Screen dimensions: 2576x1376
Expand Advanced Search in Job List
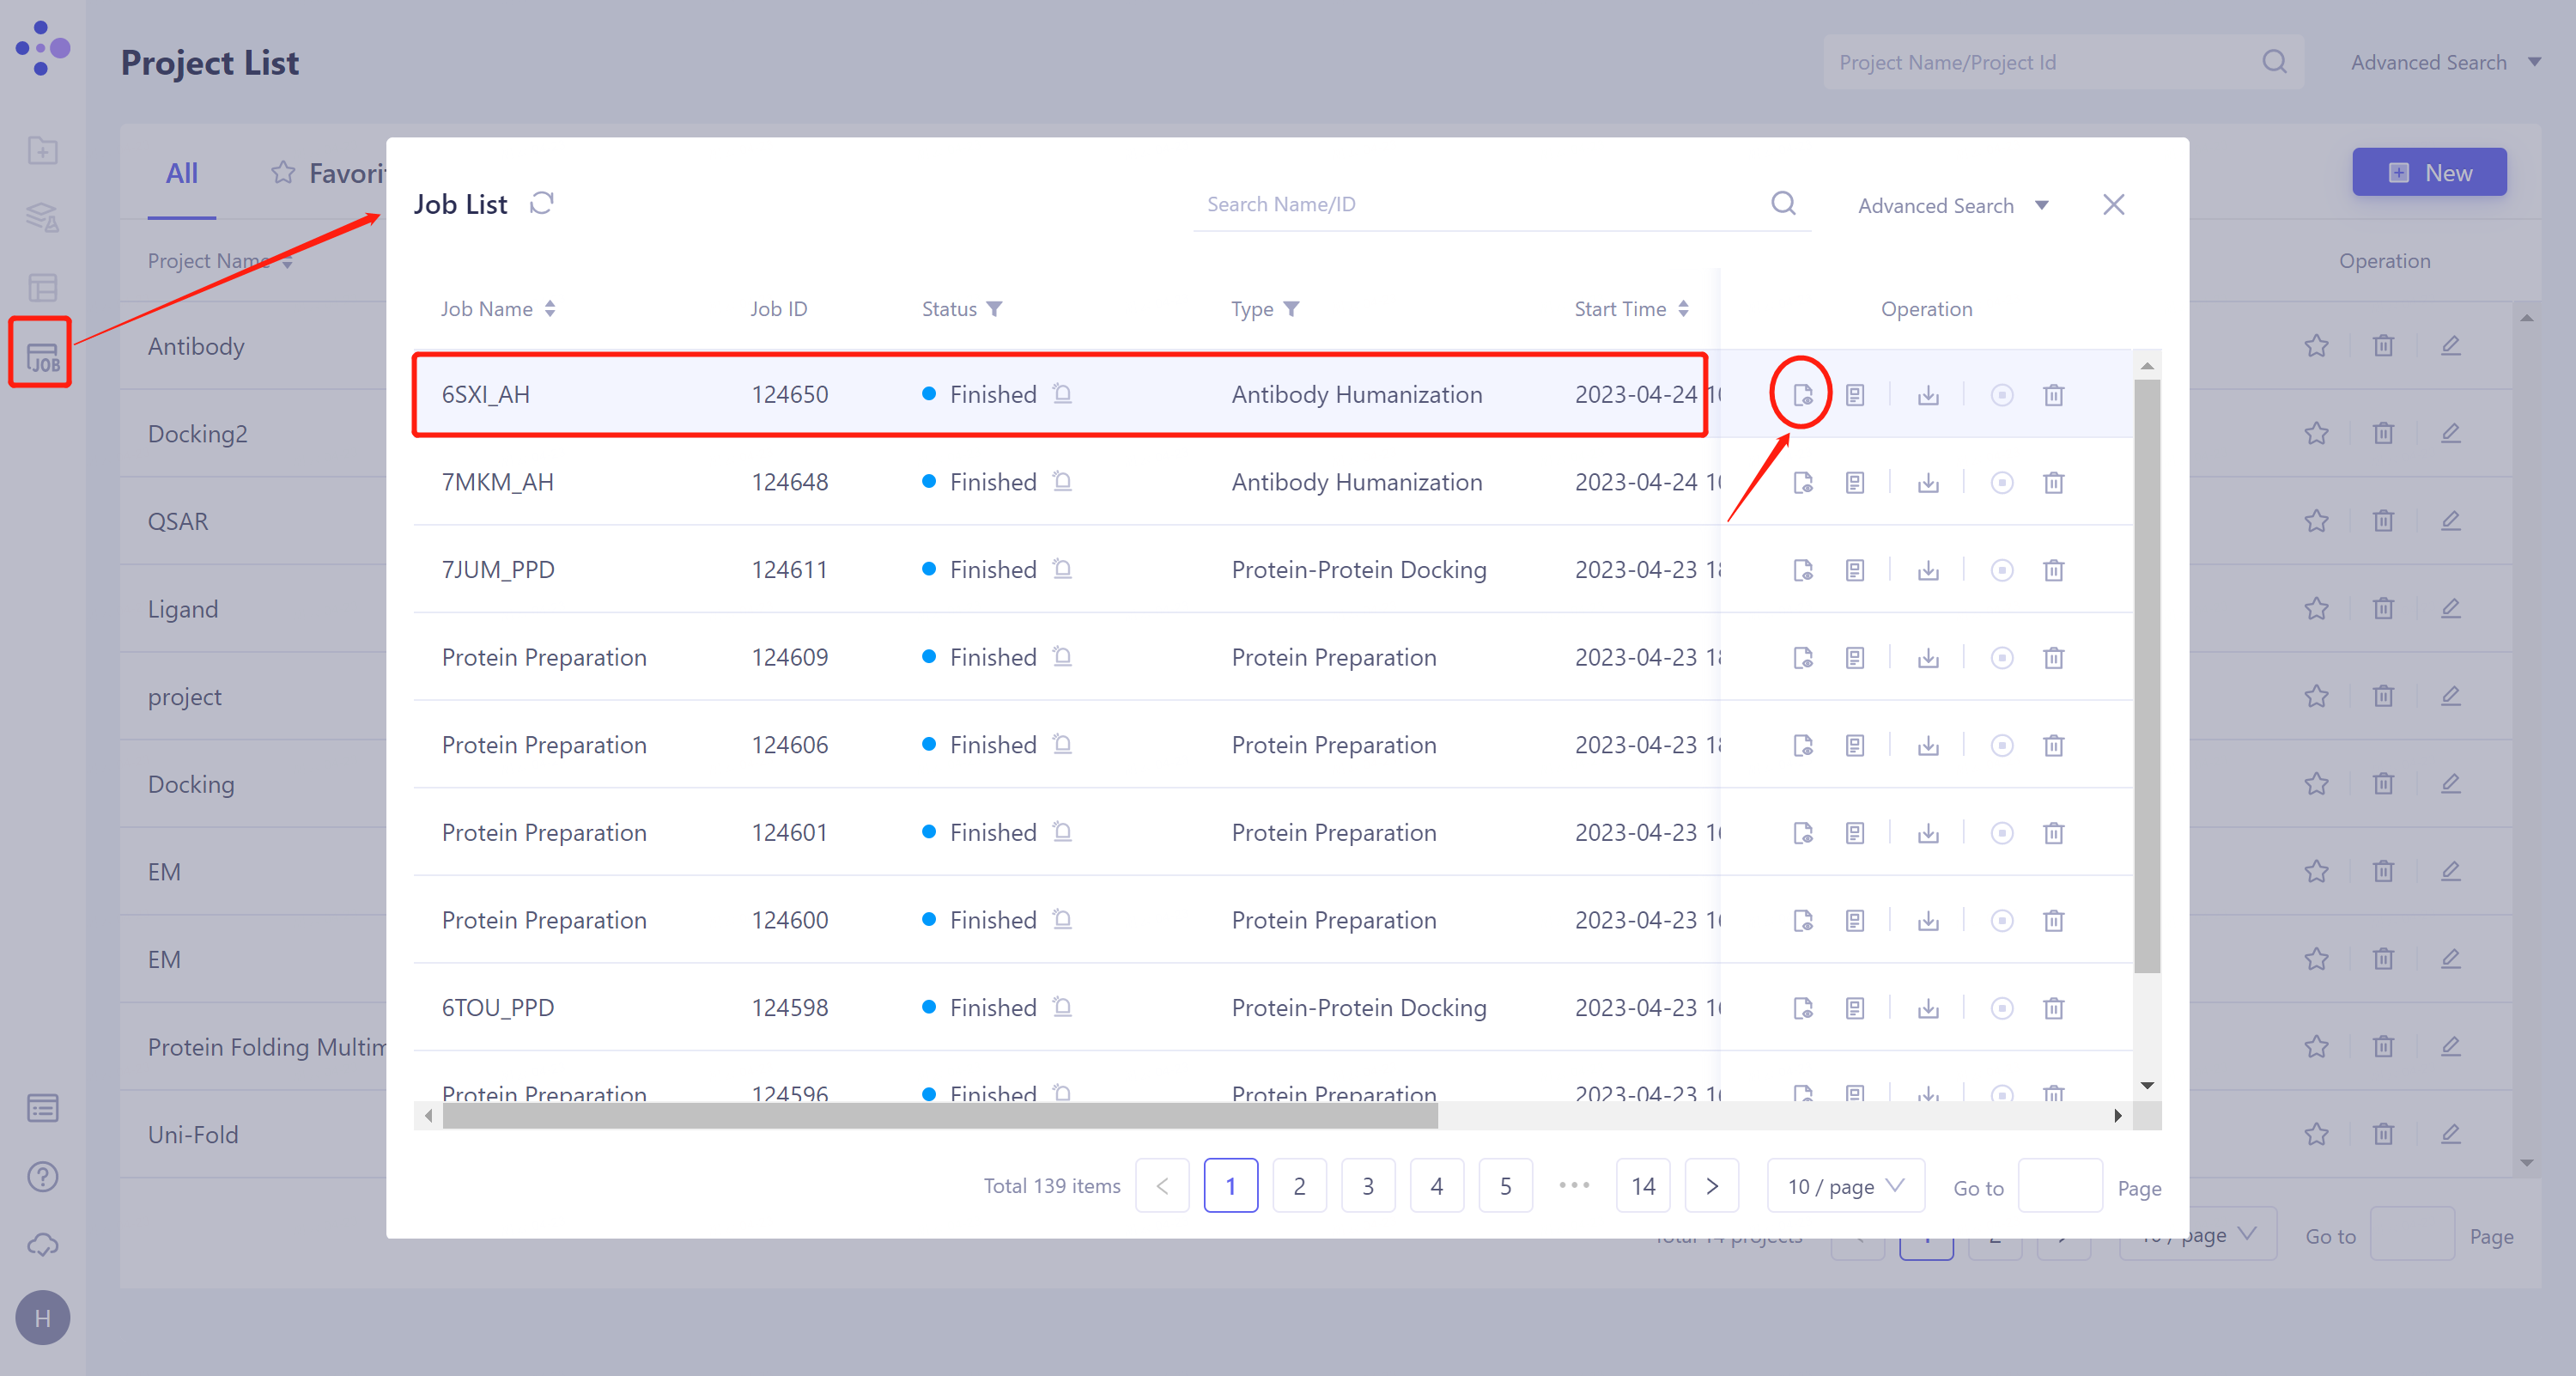(x=1952, y=206)
